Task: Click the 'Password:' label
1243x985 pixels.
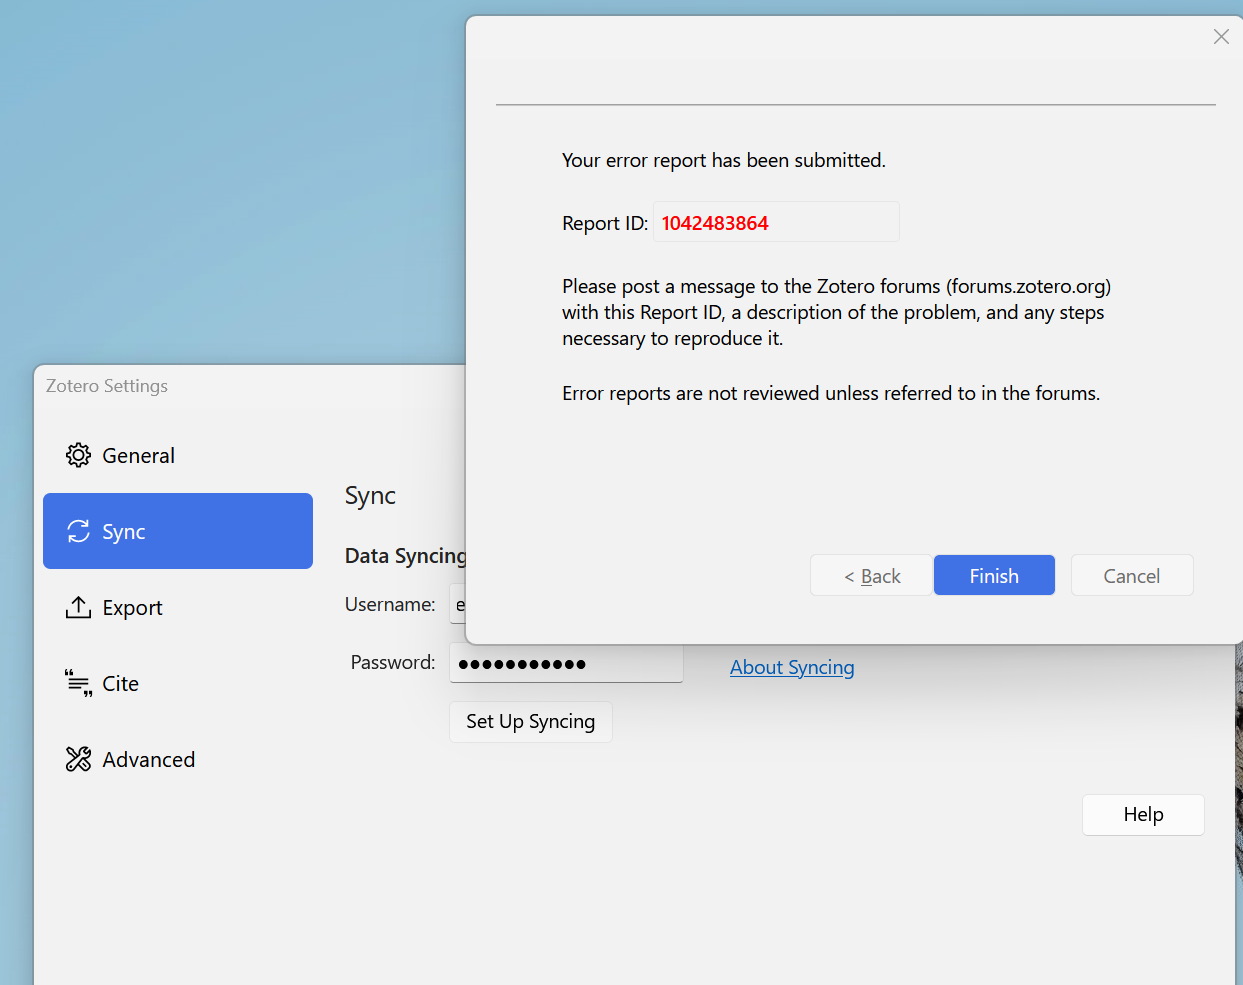Action: point(393,662)
